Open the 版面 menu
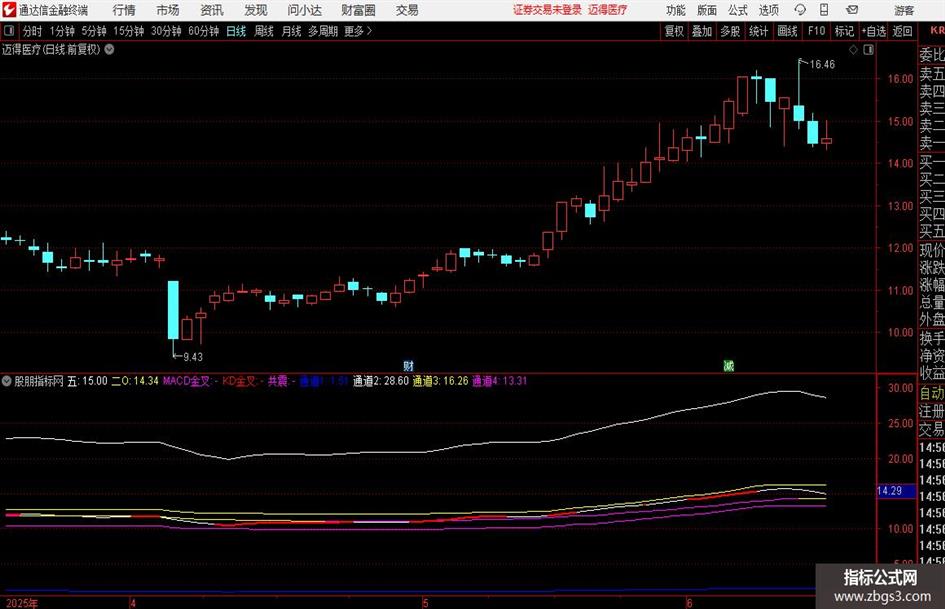 (706, 10)
